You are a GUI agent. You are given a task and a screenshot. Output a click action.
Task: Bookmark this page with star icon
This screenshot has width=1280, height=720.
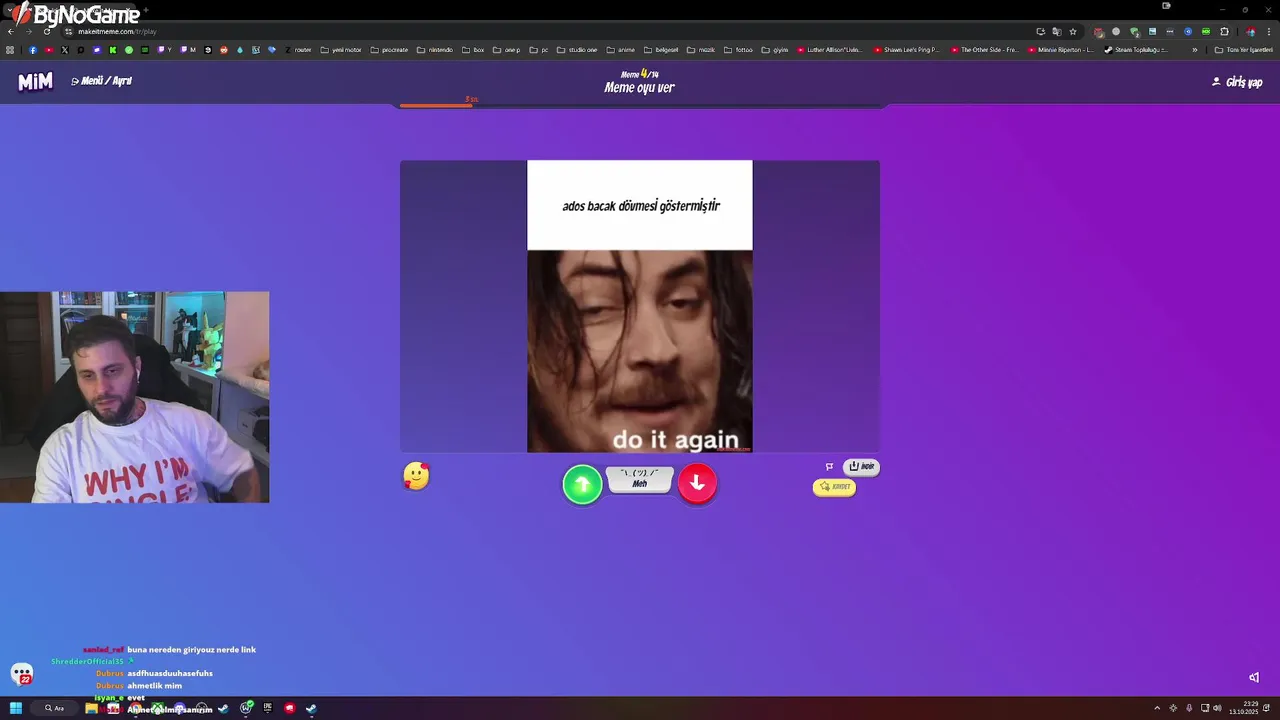1073,31
